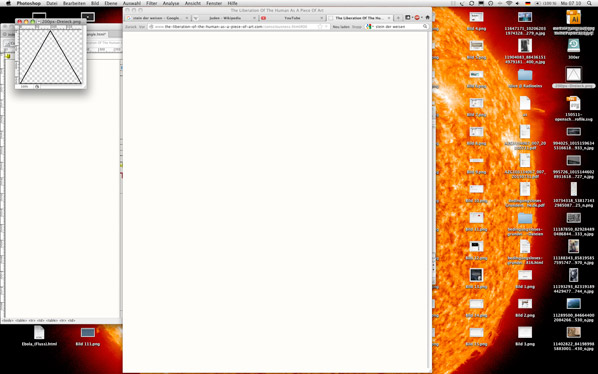Switch to the YouTube browser tab
Viewport: 598px width, 374px height.
292,18
